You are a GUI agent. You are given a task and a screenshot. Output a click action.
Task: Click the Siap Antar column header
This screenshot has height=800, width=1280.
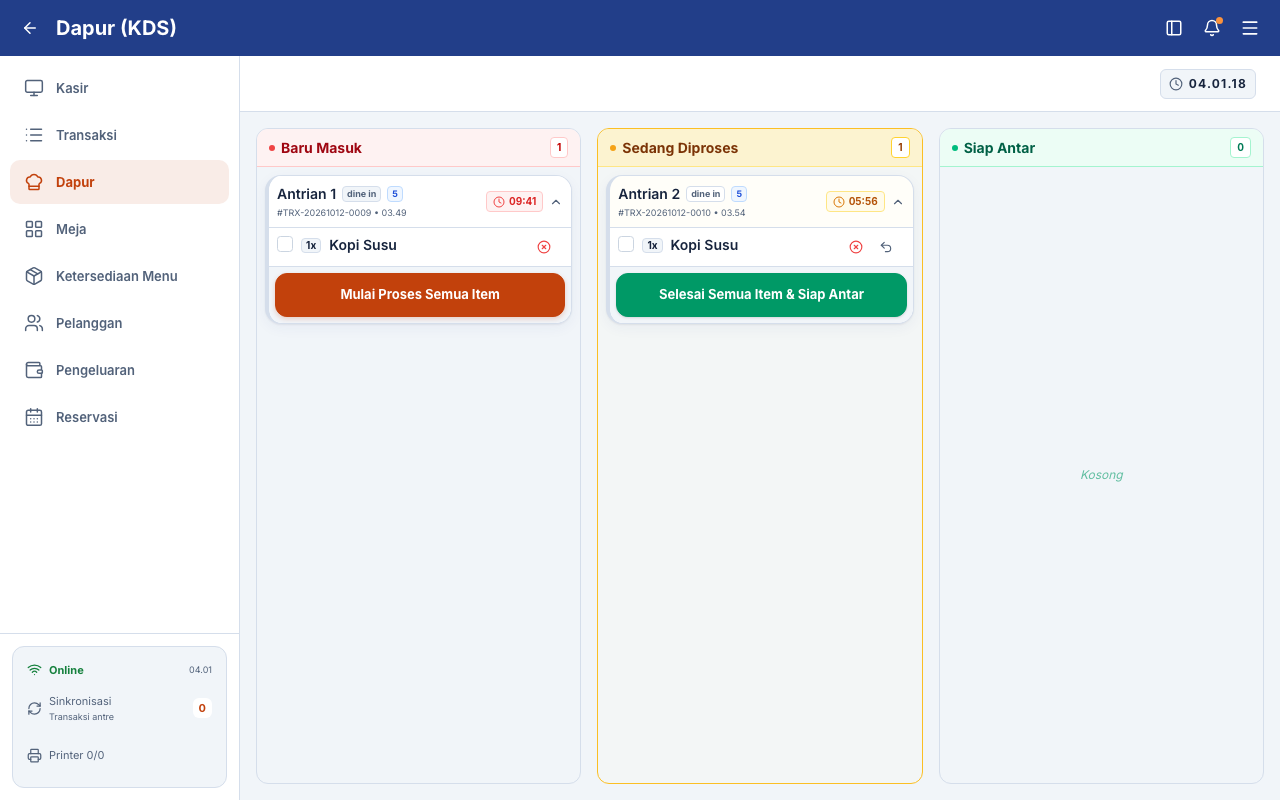tap(1101, 148)
